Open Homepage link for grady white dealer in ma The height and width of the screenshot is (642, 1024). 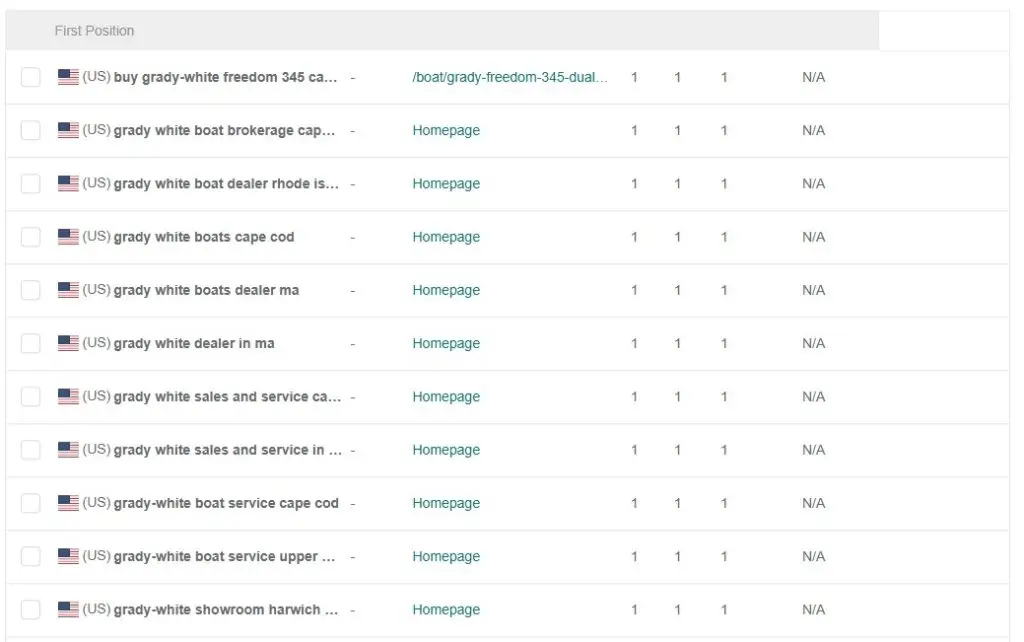pyautogui.click(x=446, y=343)
